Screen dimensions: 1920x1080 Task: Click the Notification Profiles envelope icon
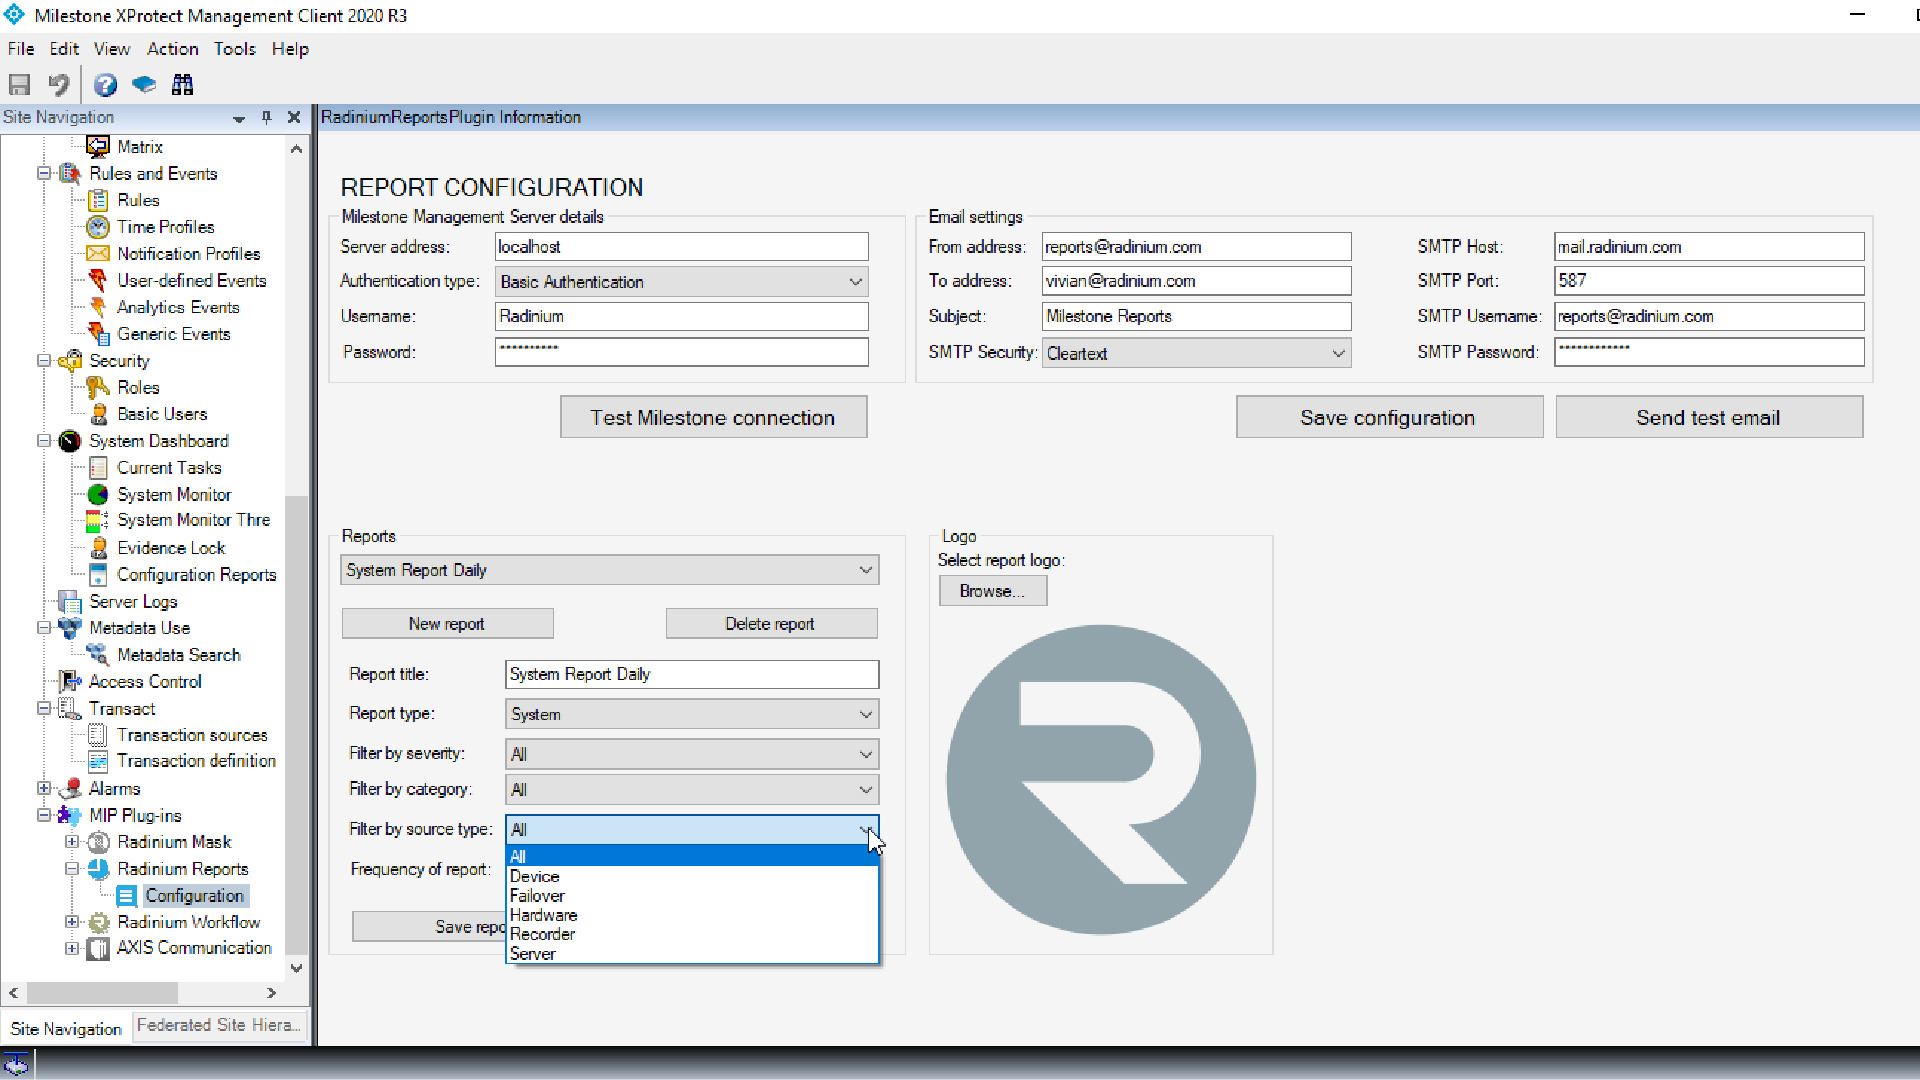(98, 254)
